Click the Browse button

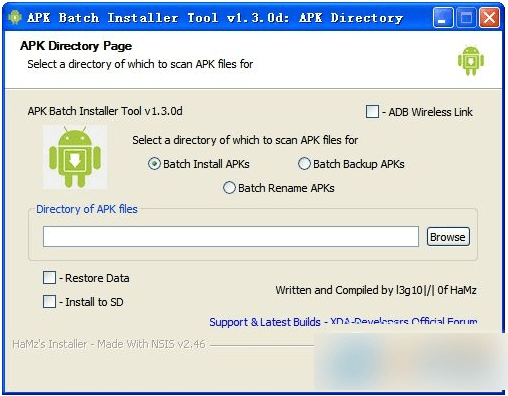click(448, 237)
